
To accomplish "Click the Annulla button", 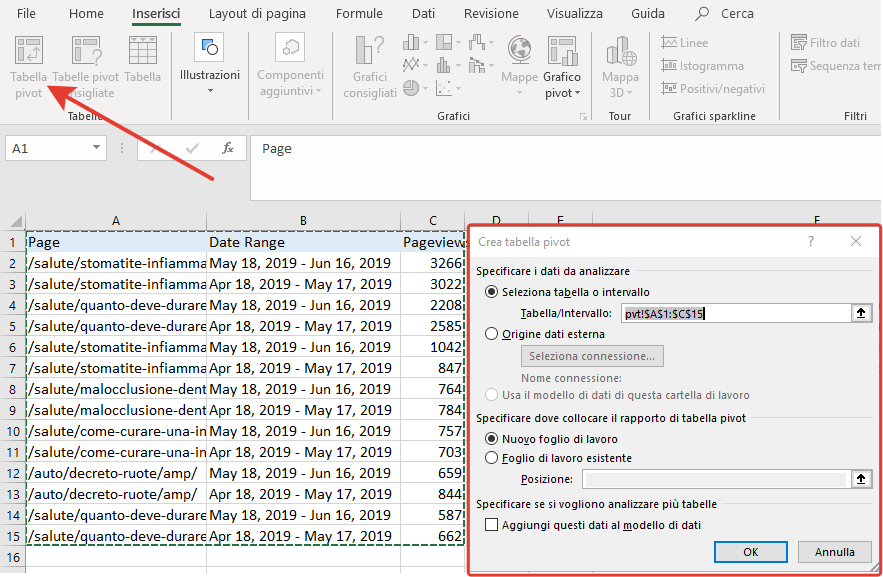I will click(x=834, y=551).
